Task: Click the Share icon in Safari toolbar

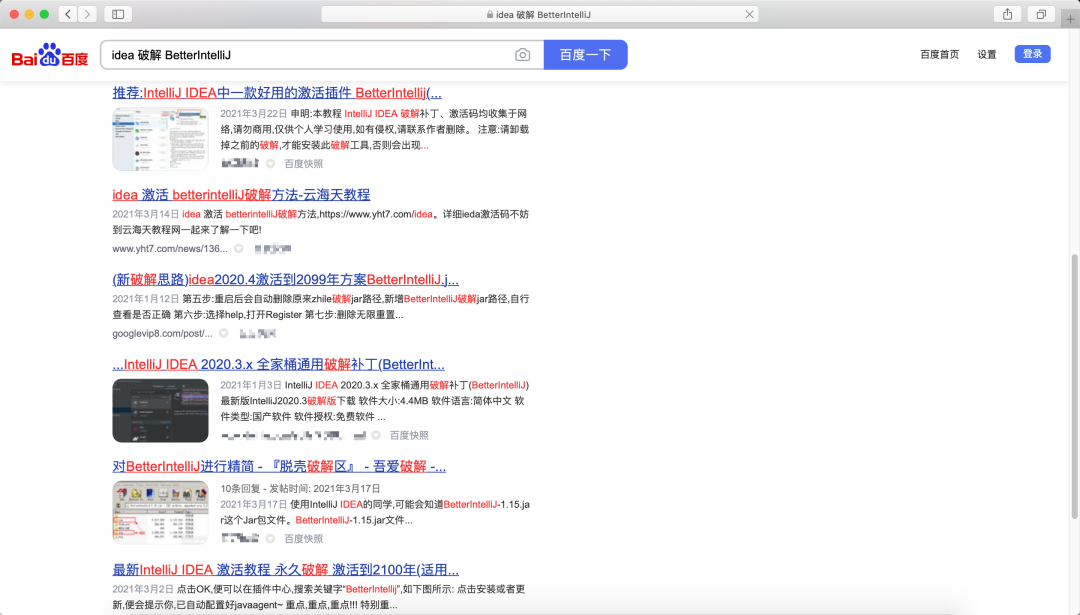Action: pyautogui.click(x=1008, y=14)
